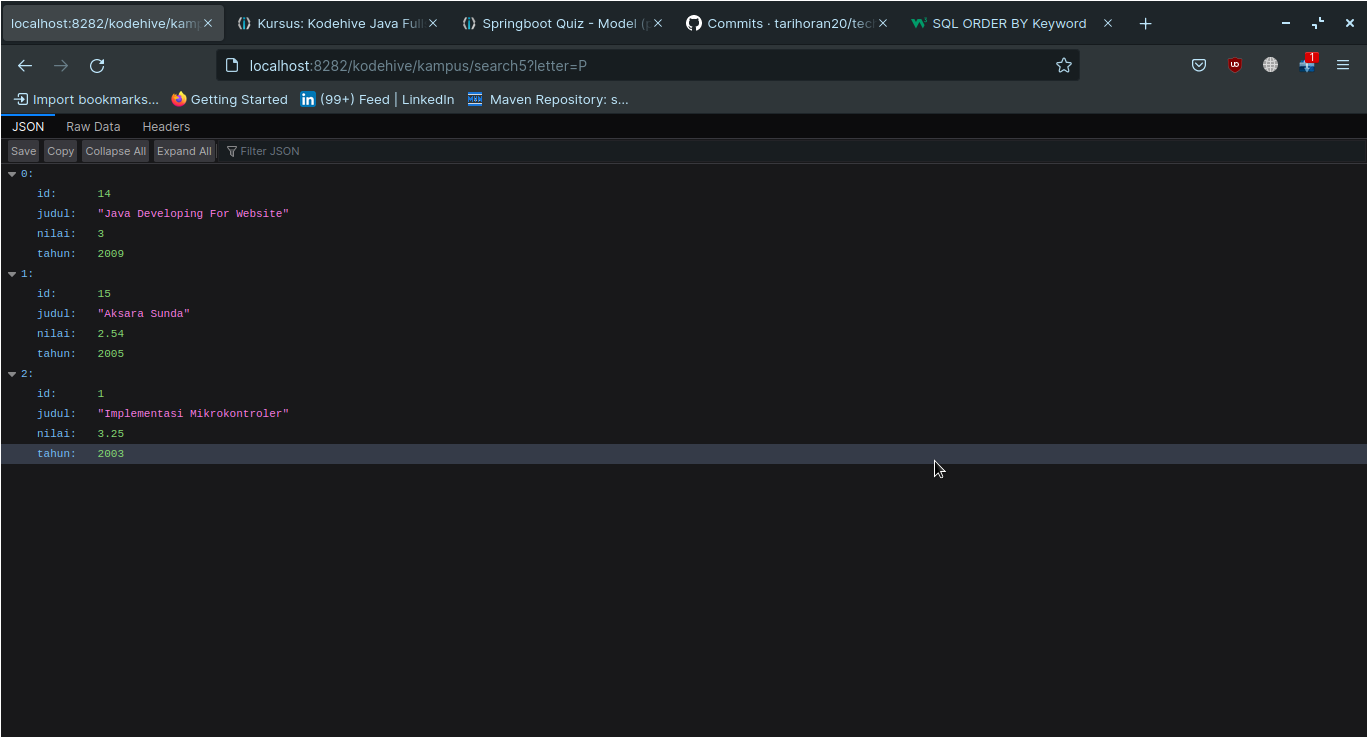
Task: Open the Getting Started bookmark
Action: (x=229, y=99)
